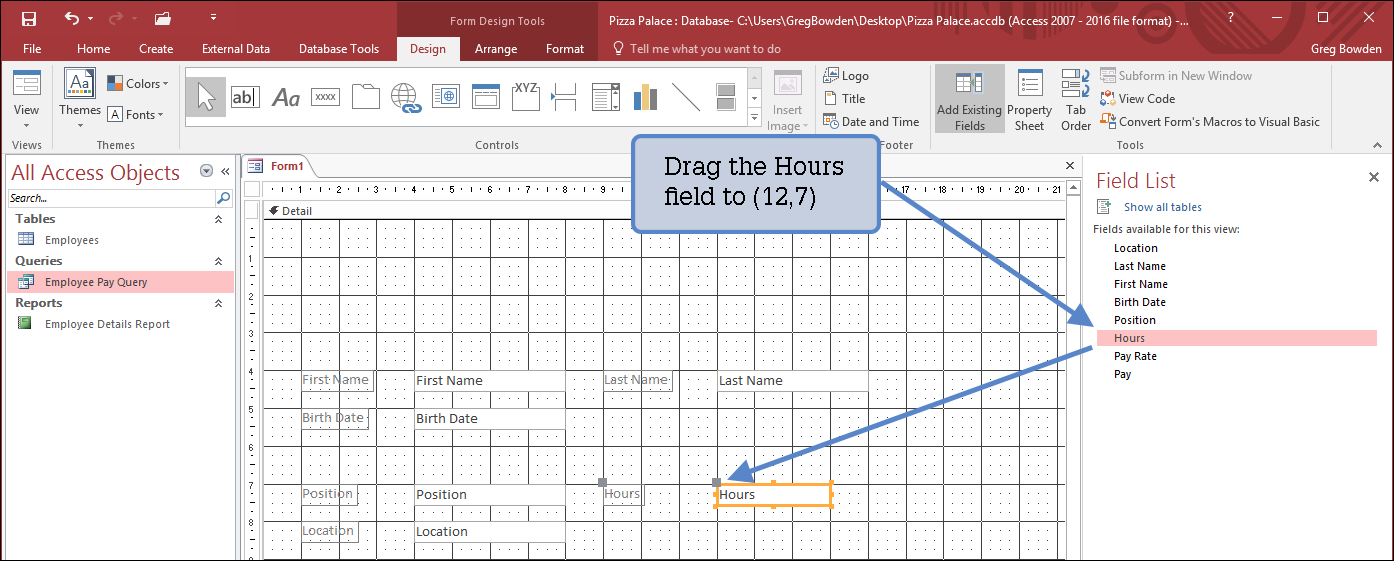Select the Hyperlink control icon

pyautogui.click(x=404, y=97)
